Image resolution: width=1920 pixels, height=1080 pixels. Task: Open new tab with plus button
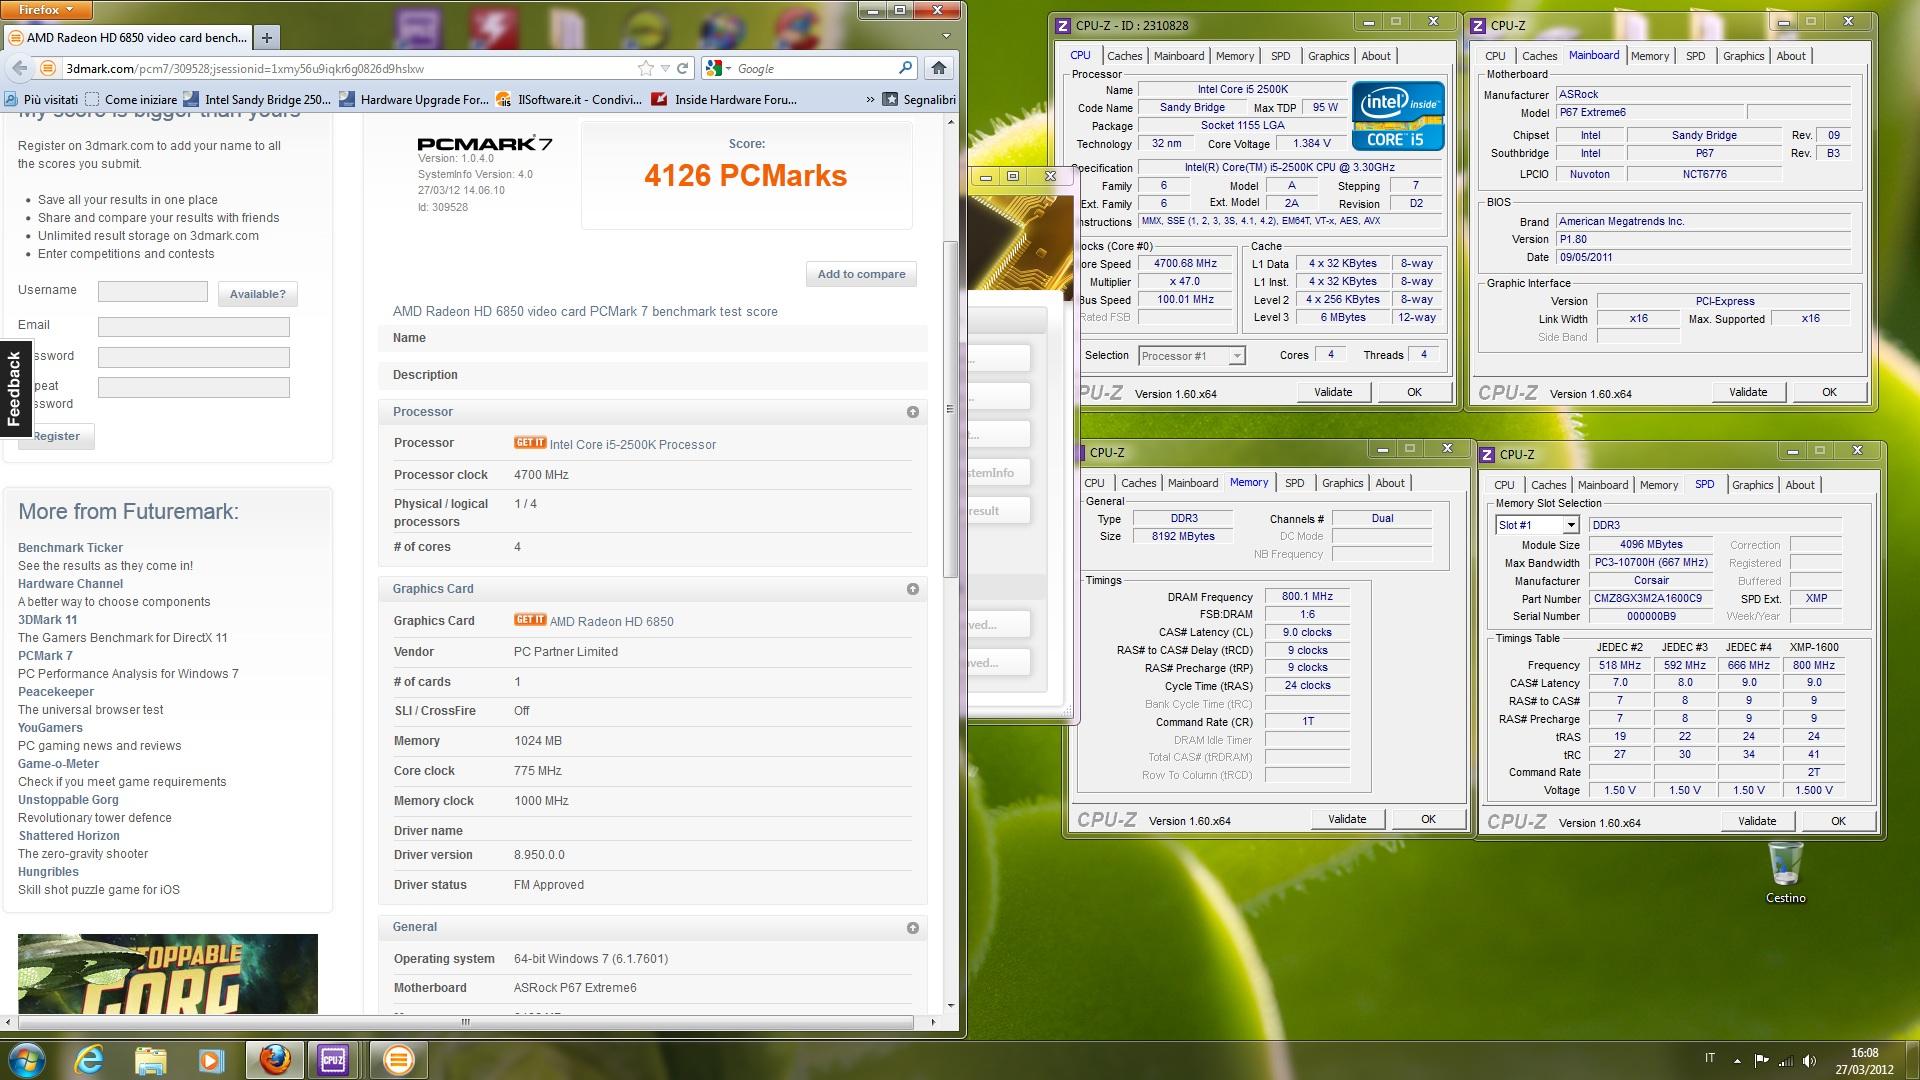click(267, 38)
